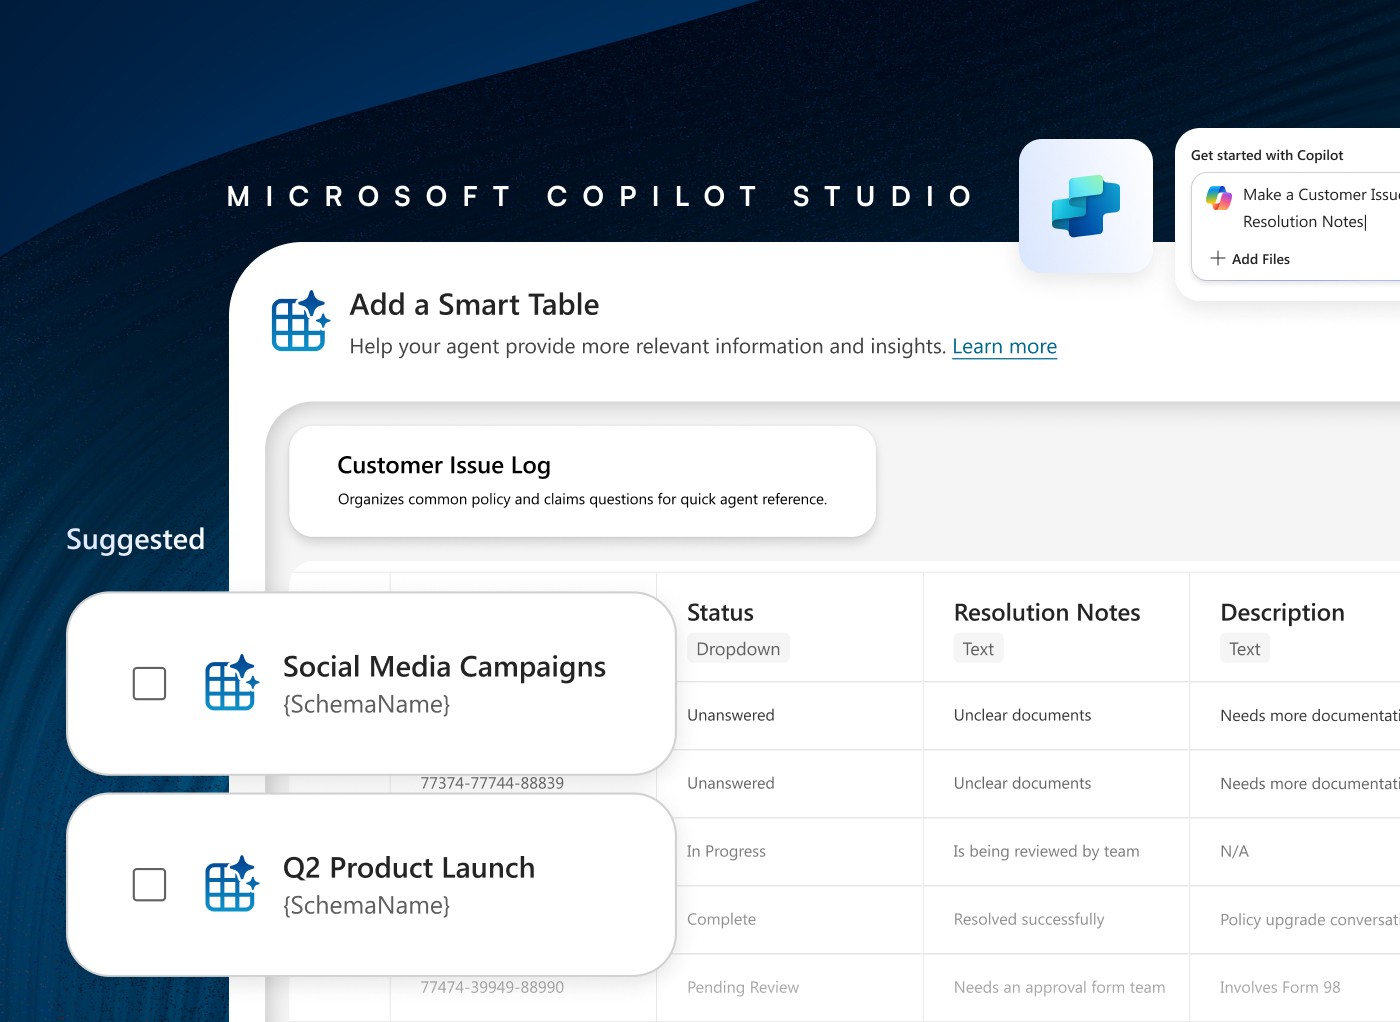Click the Add a Smart Table heading
This screenshot has height=1022, width=1400.
(474, 304)
